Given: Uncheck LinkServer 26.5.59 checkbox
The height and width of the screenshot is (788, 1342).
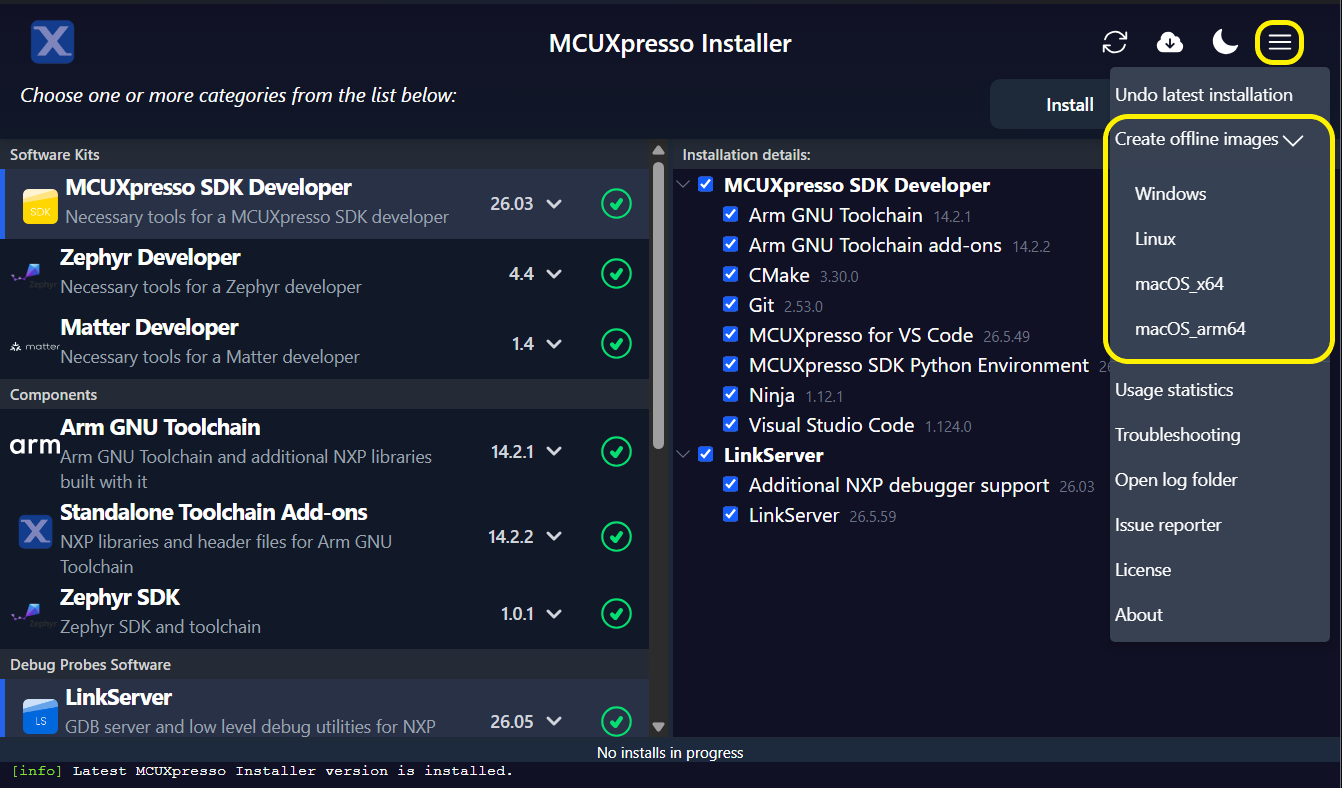Looking at the screenshot, I should 730,515.
